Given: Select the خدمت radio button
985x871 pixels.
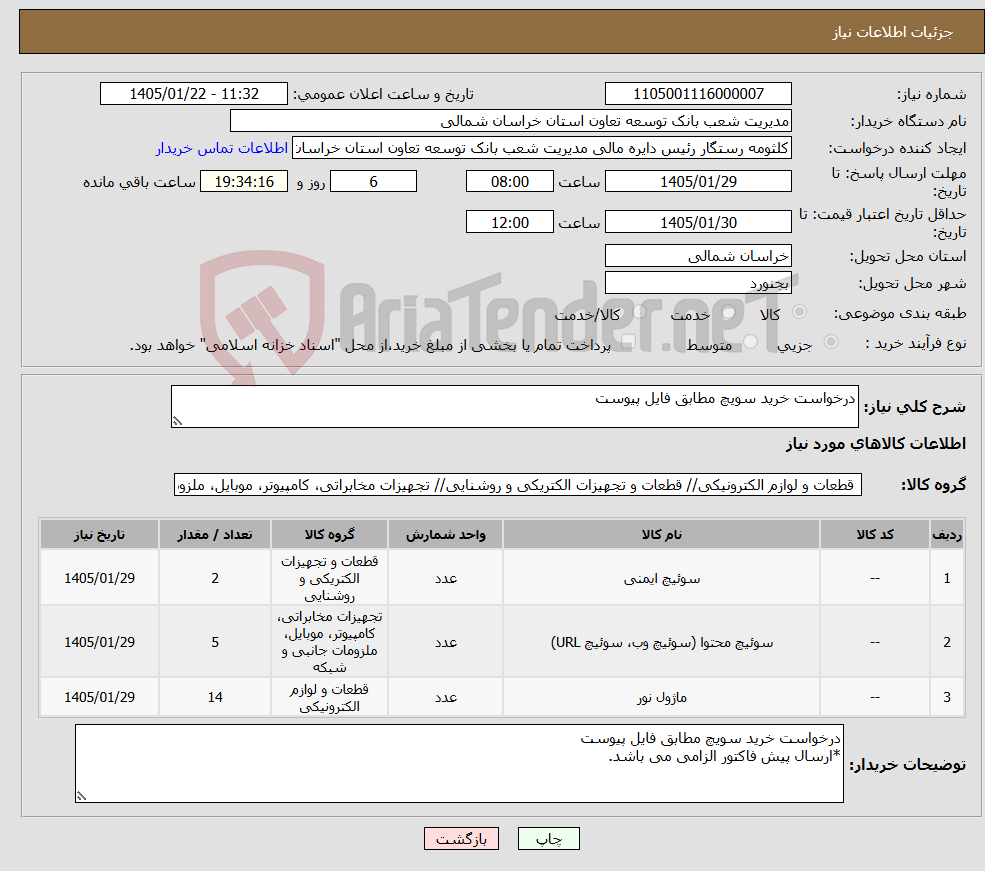Looking at the screenshot, I should (729, 312).
